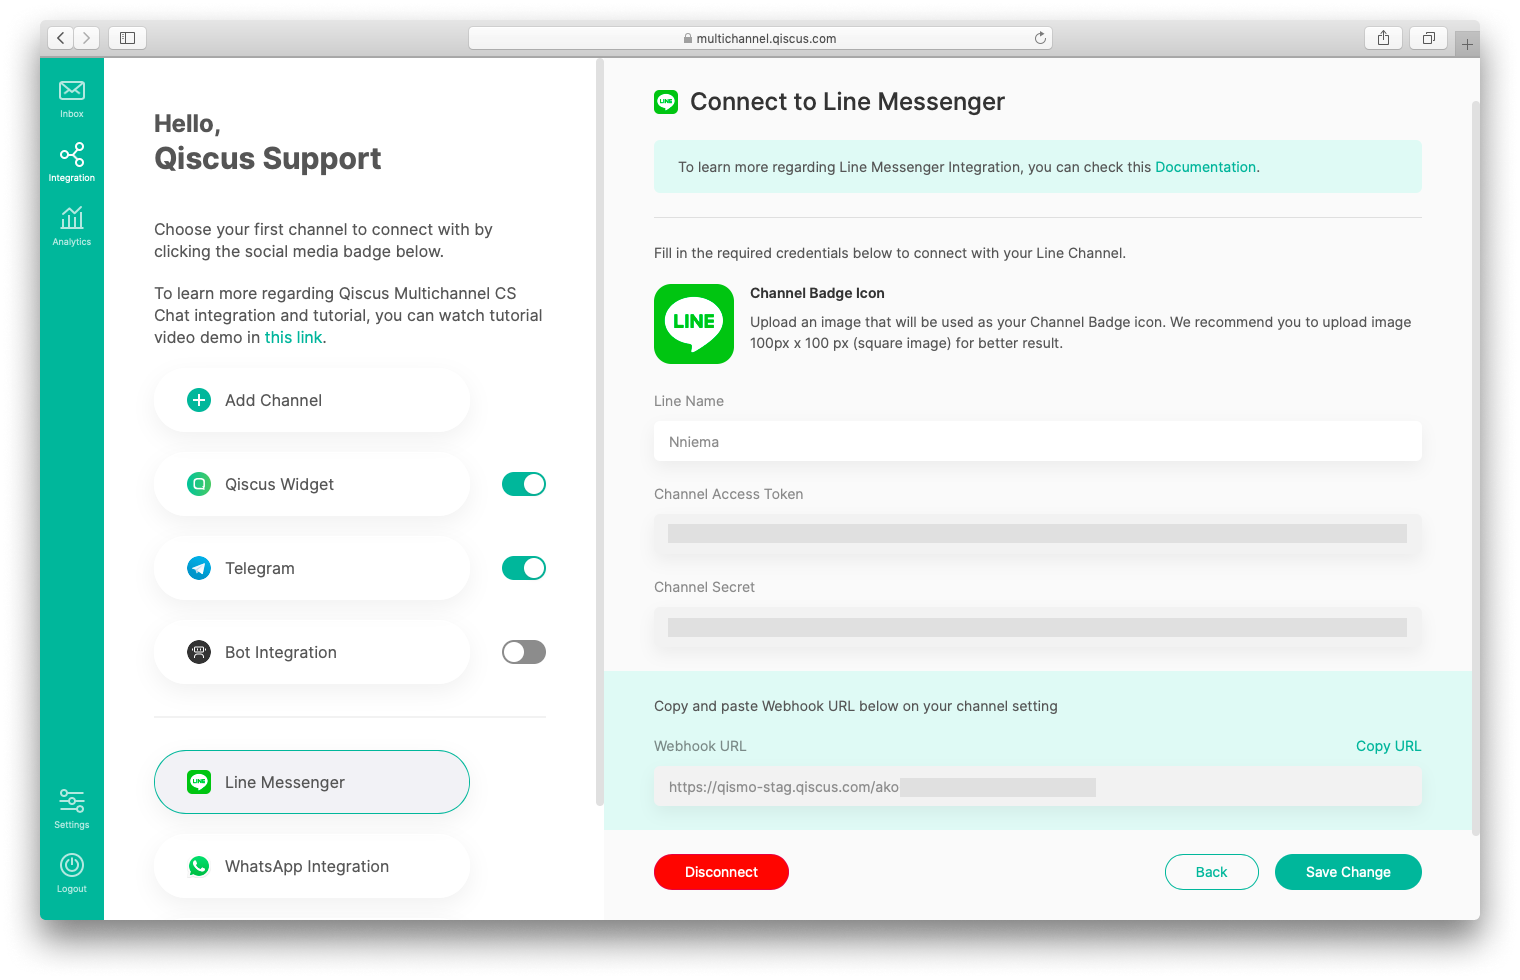The height and width of the screenshot is (980, 1520).
Task: Open the Analytics section in sidebar
Action: [x=72, y=226]
